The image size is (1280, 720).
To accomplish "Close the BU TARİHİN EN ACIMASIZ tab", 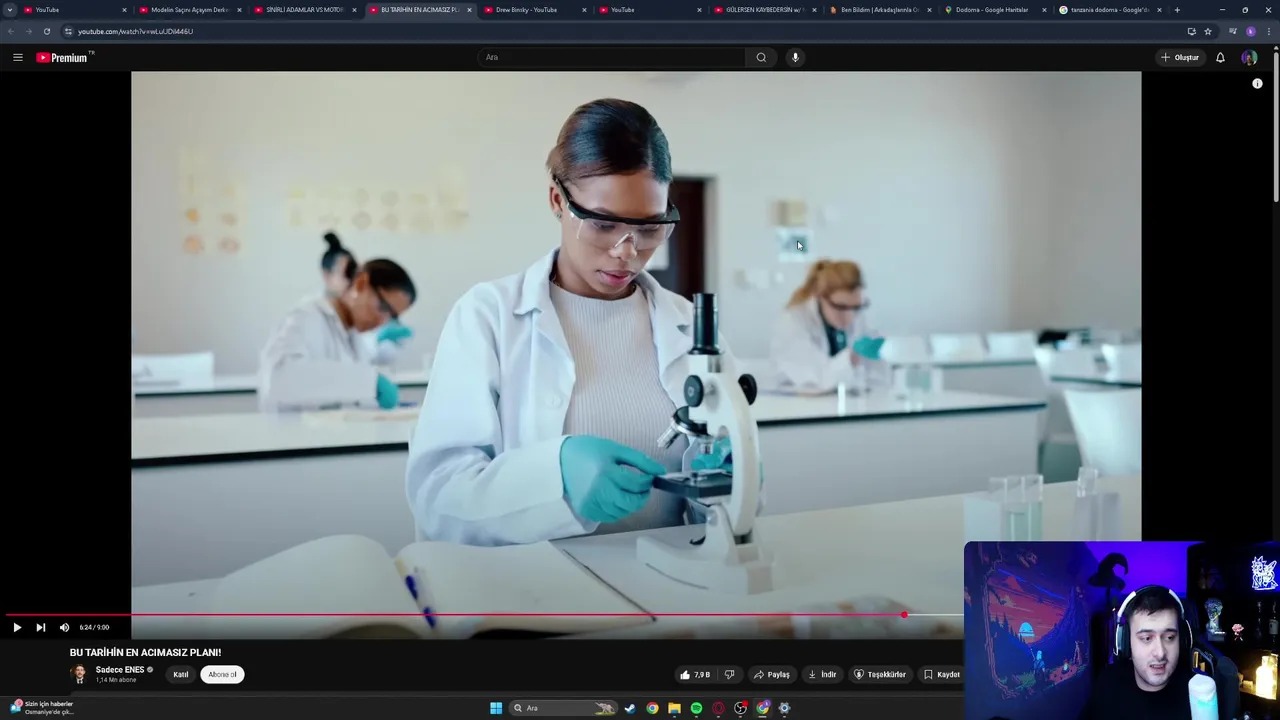I will pos(469,10).
